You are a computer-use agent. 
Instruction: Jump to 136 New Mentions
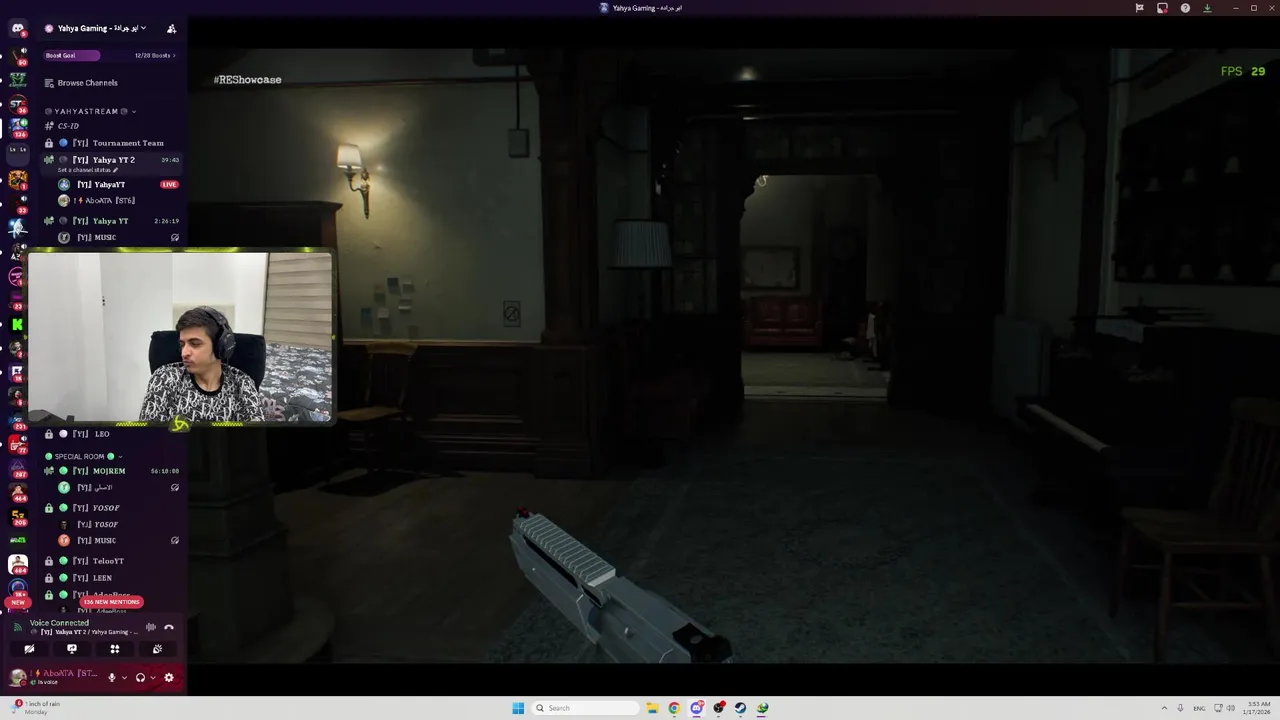coord(111,602)
